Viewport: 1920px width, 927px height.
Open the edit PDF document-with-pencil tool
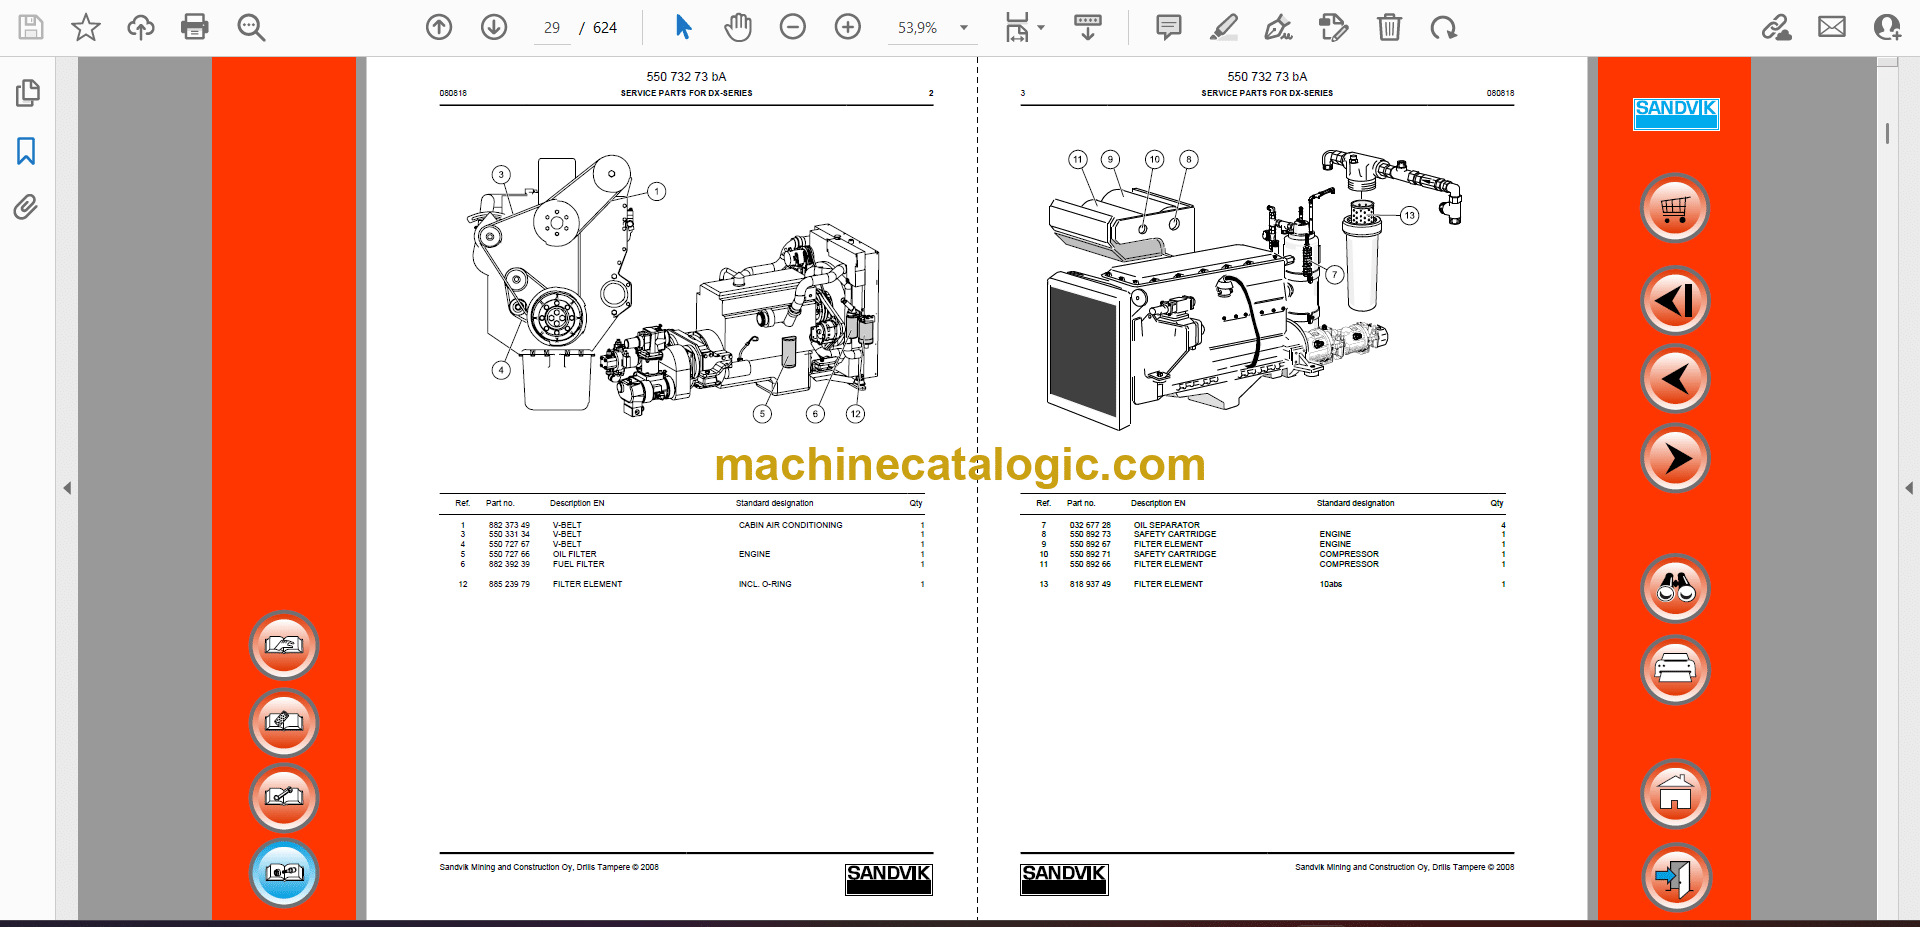(x=1333, y=27)
